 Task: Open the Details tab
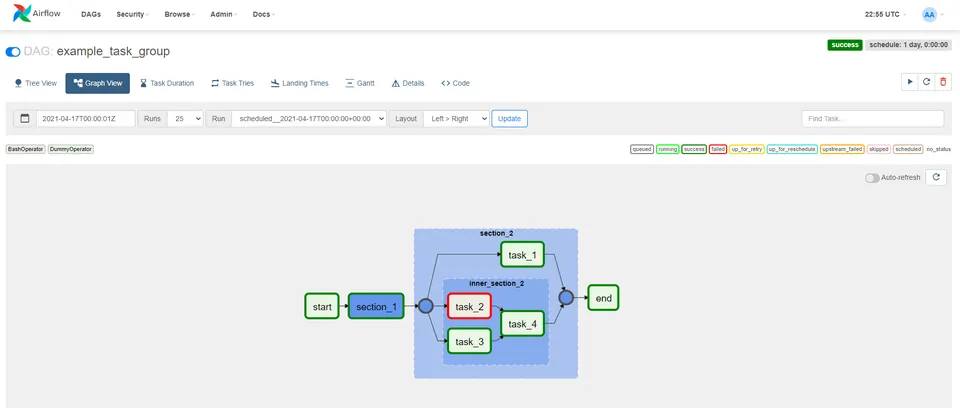point(408,83)
